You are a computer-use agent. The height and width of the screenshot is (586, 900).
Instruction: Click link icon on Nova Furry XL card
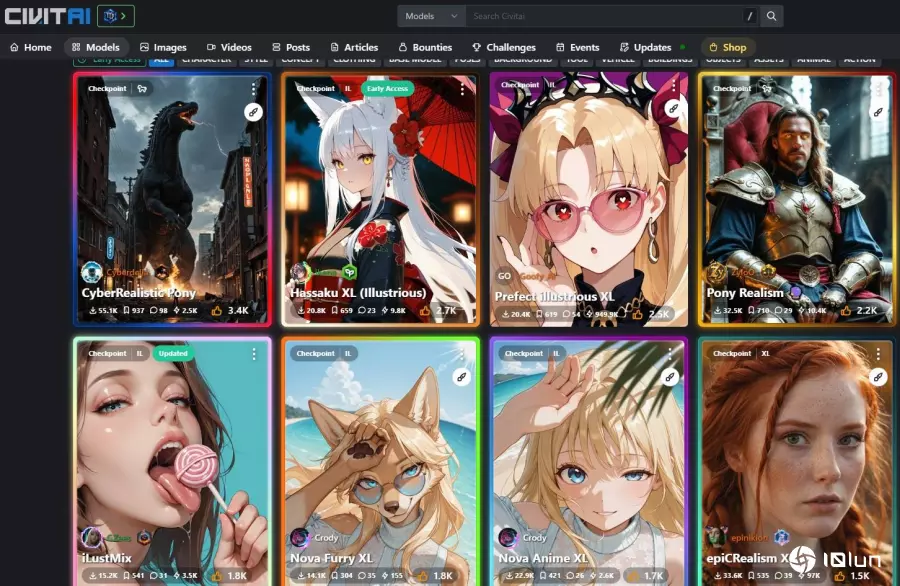tap(461, 377)
